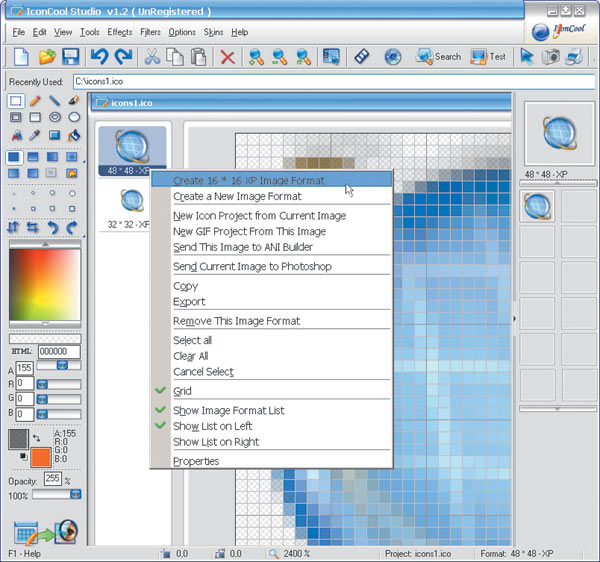Select the Text tool with letter A
The image size is (600, 562).
16,135
